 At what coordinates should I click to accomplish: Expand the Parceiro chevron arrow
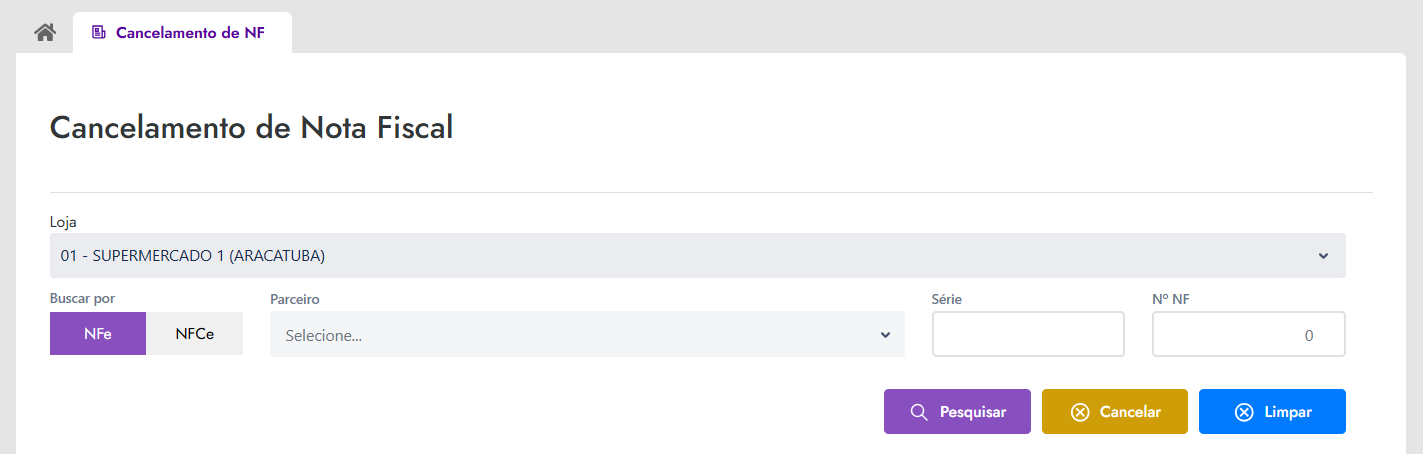coord(885,335)
